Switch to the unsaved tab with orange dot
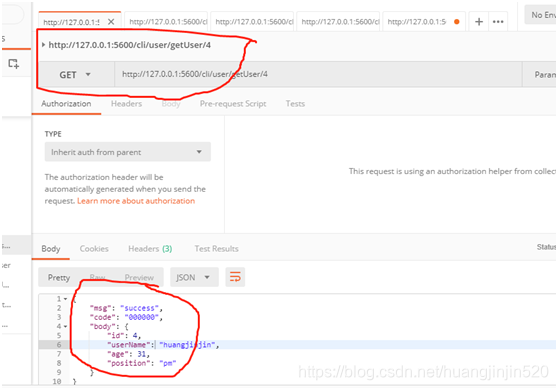The image size is (558, 390). coord(423,22)
